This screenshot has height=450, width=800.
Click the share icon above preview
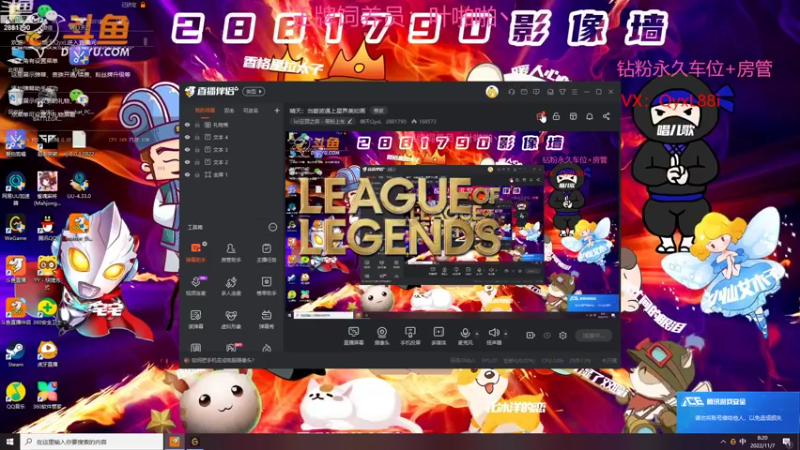(x=606, y=117)
